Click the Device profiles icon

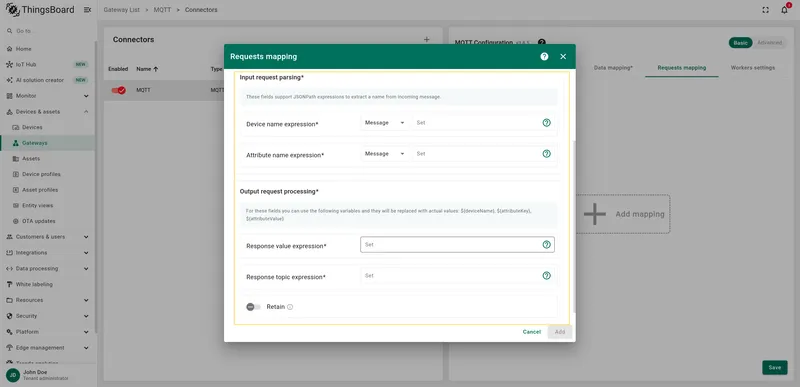click(x=15, y=174)
